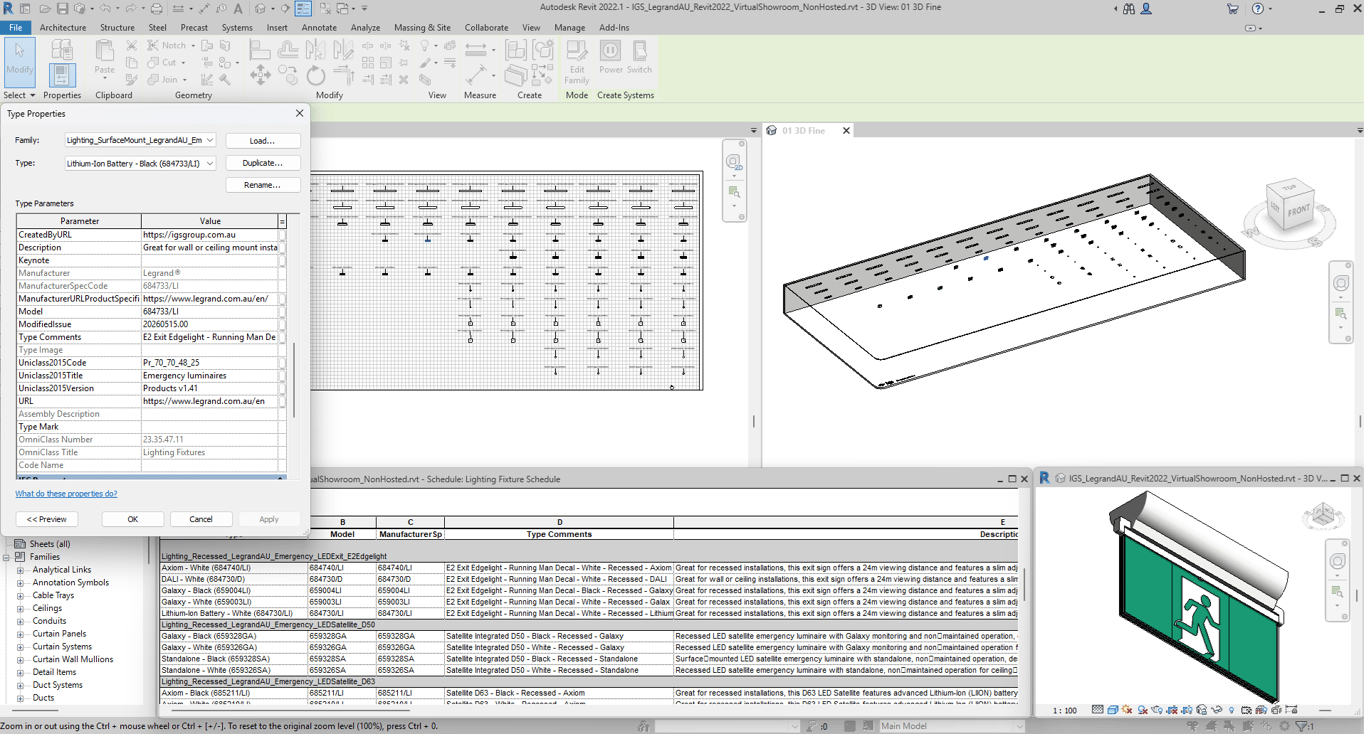1366x734 pixels.
Task: Open the Select panel dropdown
Action: (19, 95)
